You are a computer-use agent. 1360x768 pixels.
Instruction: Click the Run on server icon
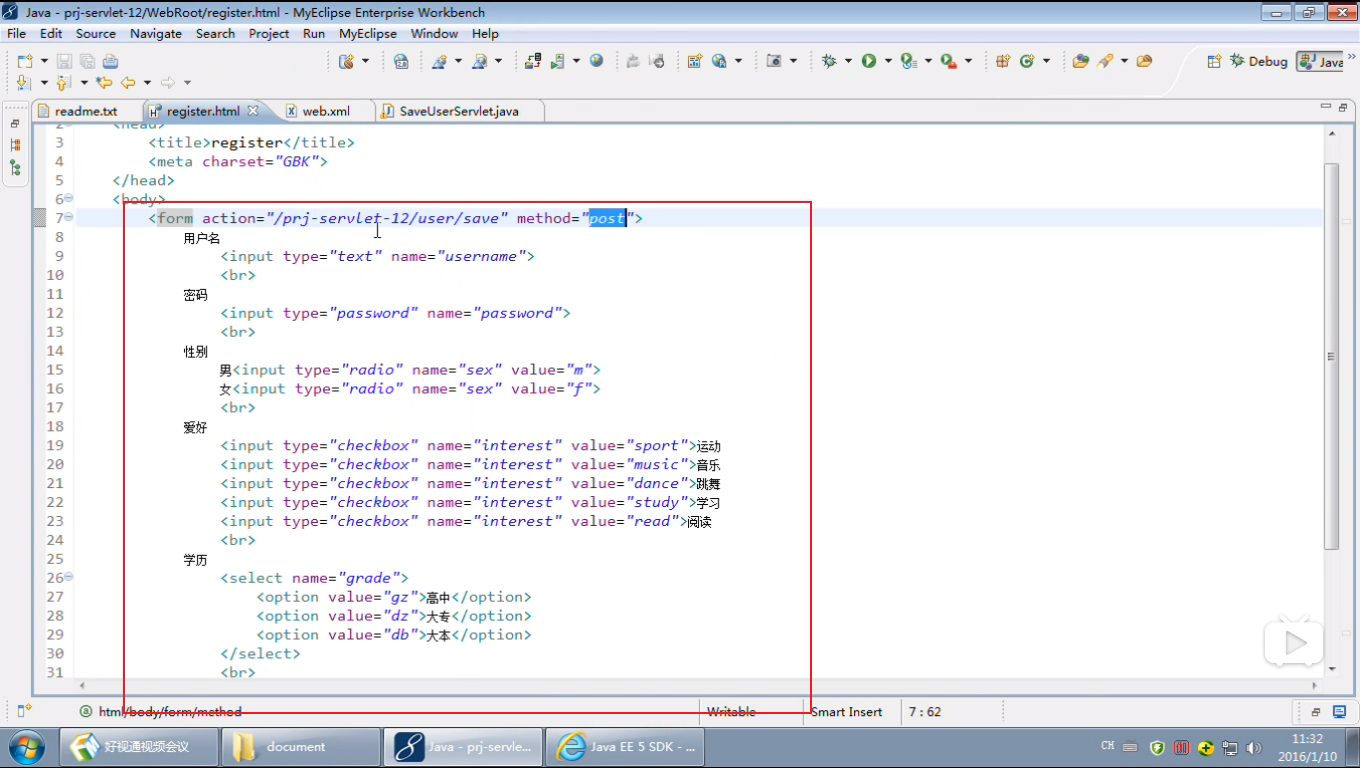click(558, 61)
